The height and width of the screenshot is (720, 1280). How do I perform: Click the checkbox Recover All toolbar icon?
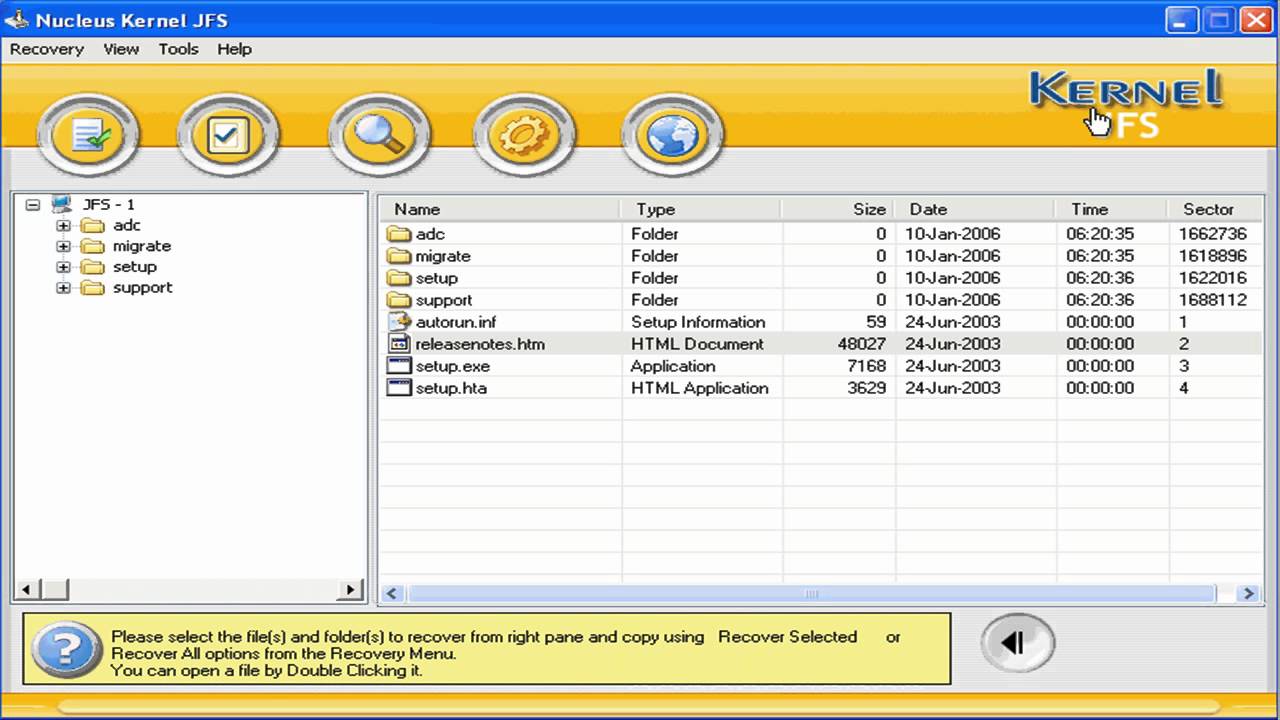[x=228, y=135]
